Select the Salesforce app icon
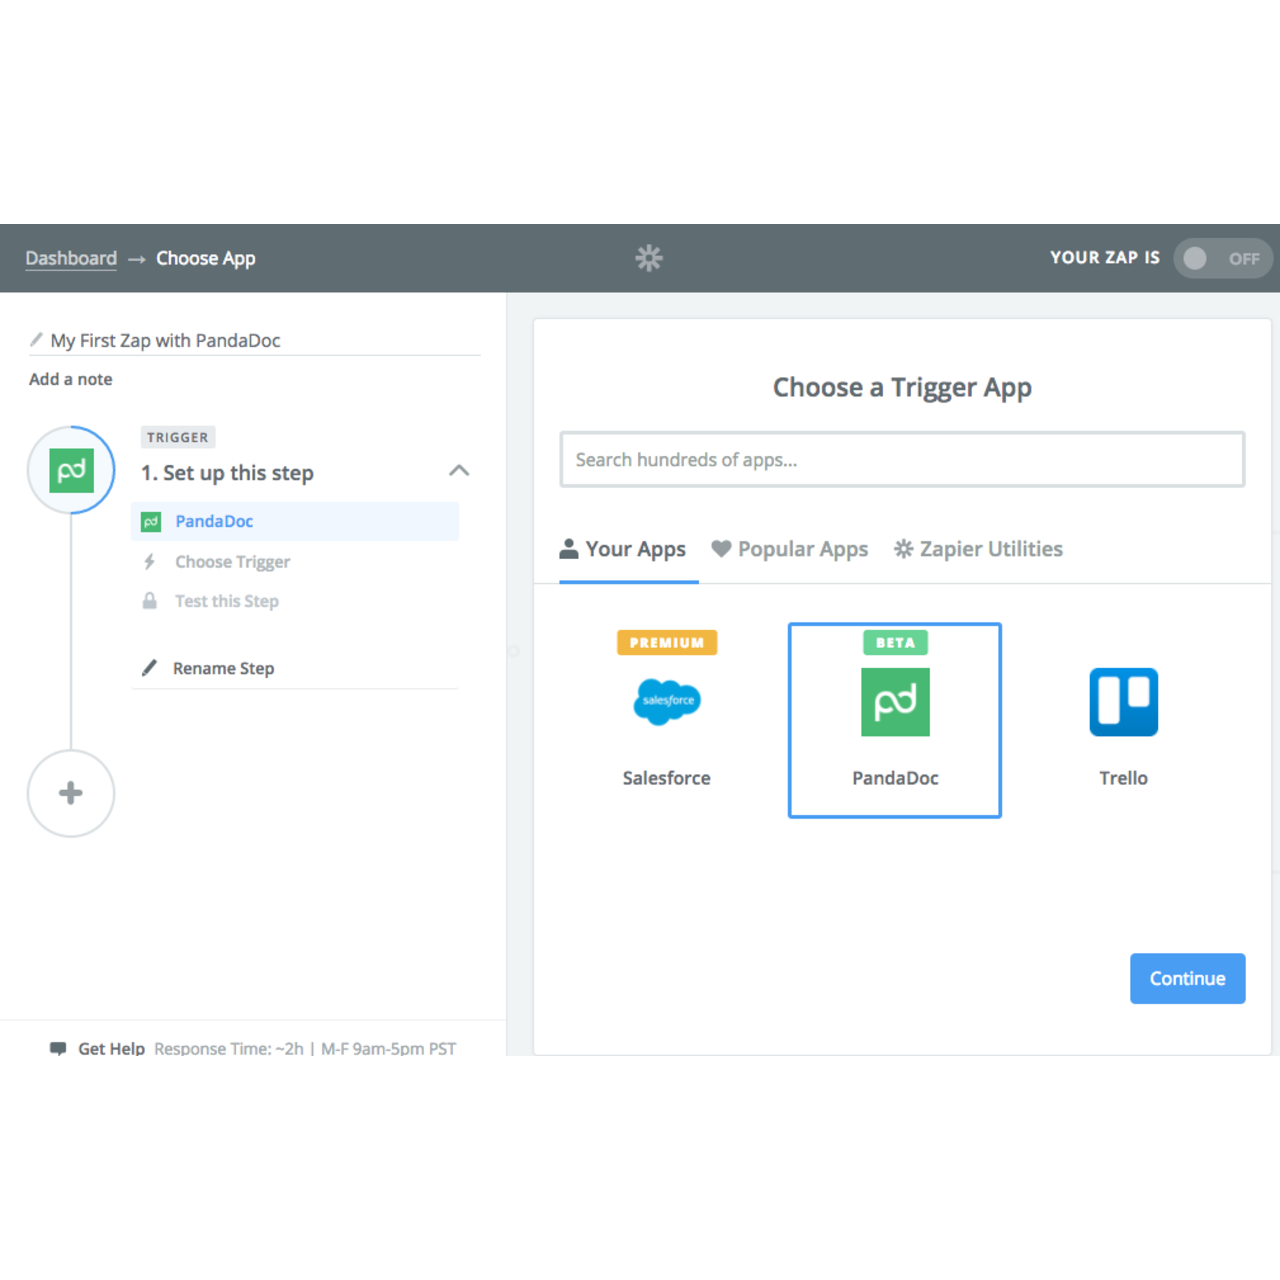This screenshot has width=1280, height=1280. (667, 702)
